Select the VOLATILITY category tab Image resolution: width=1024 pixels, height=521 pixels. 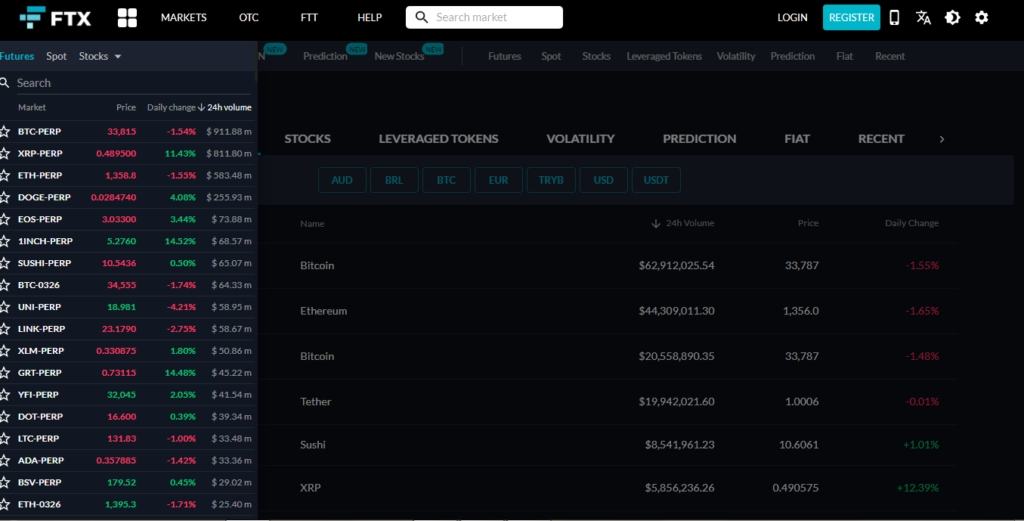(x=580, y=138)
